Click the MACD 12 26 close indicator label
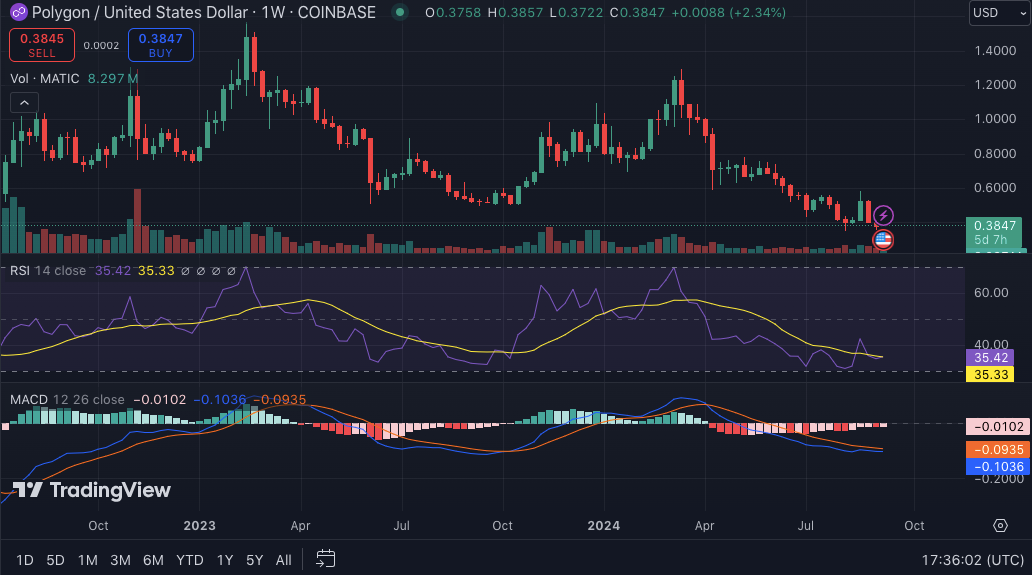Image resolution: width=1032 pixels, height=575 pixels. pyautogui.click(x=67, y=399)
